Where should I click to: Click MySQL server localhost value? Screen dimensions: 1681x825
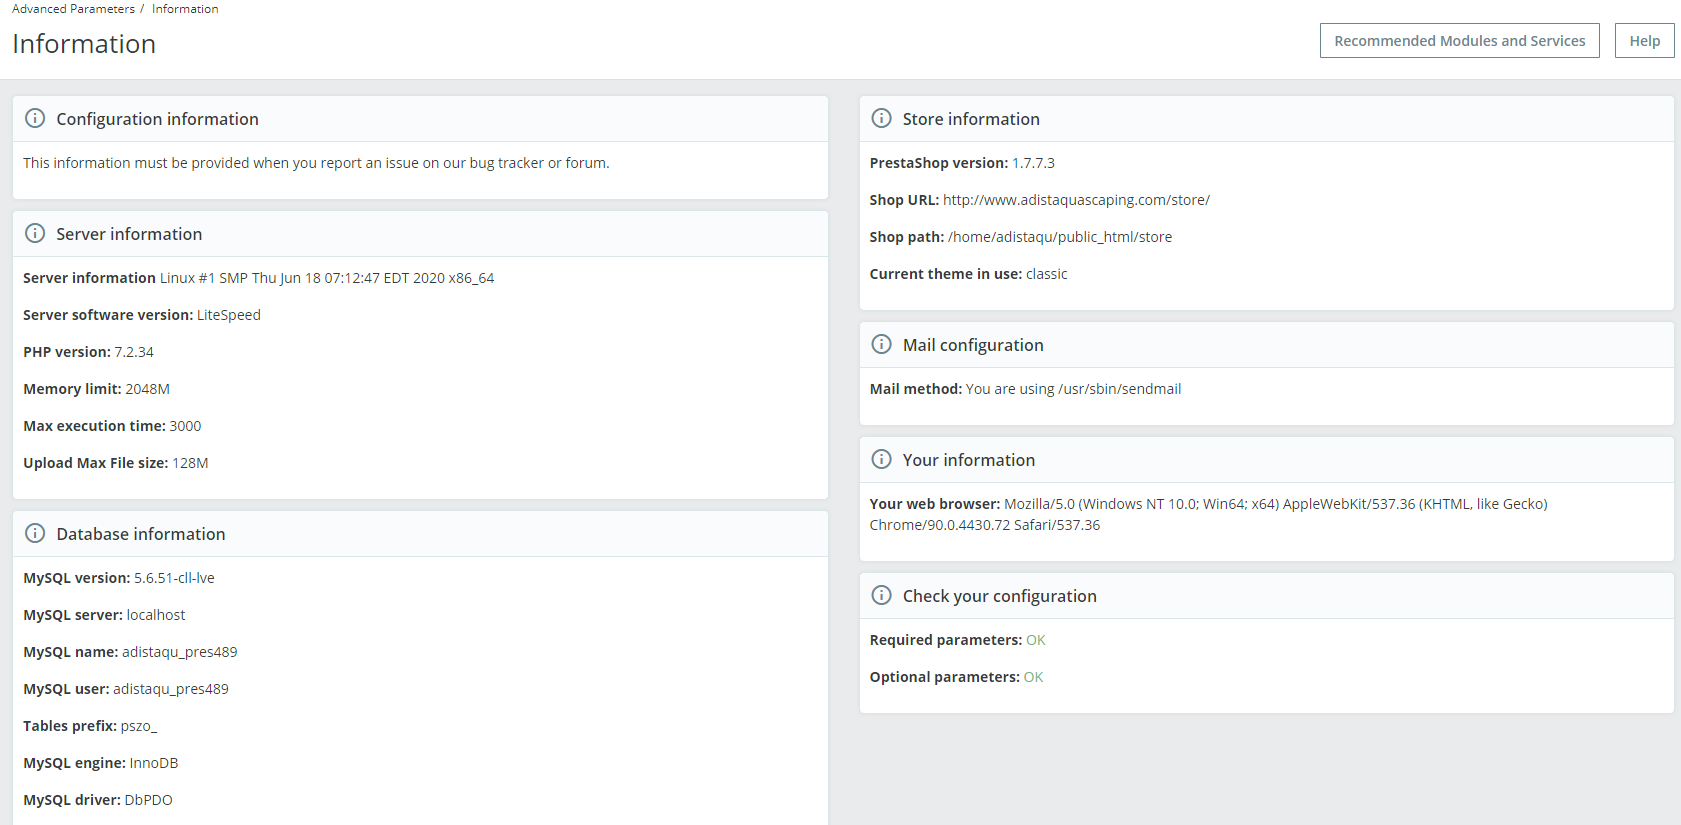155,615
